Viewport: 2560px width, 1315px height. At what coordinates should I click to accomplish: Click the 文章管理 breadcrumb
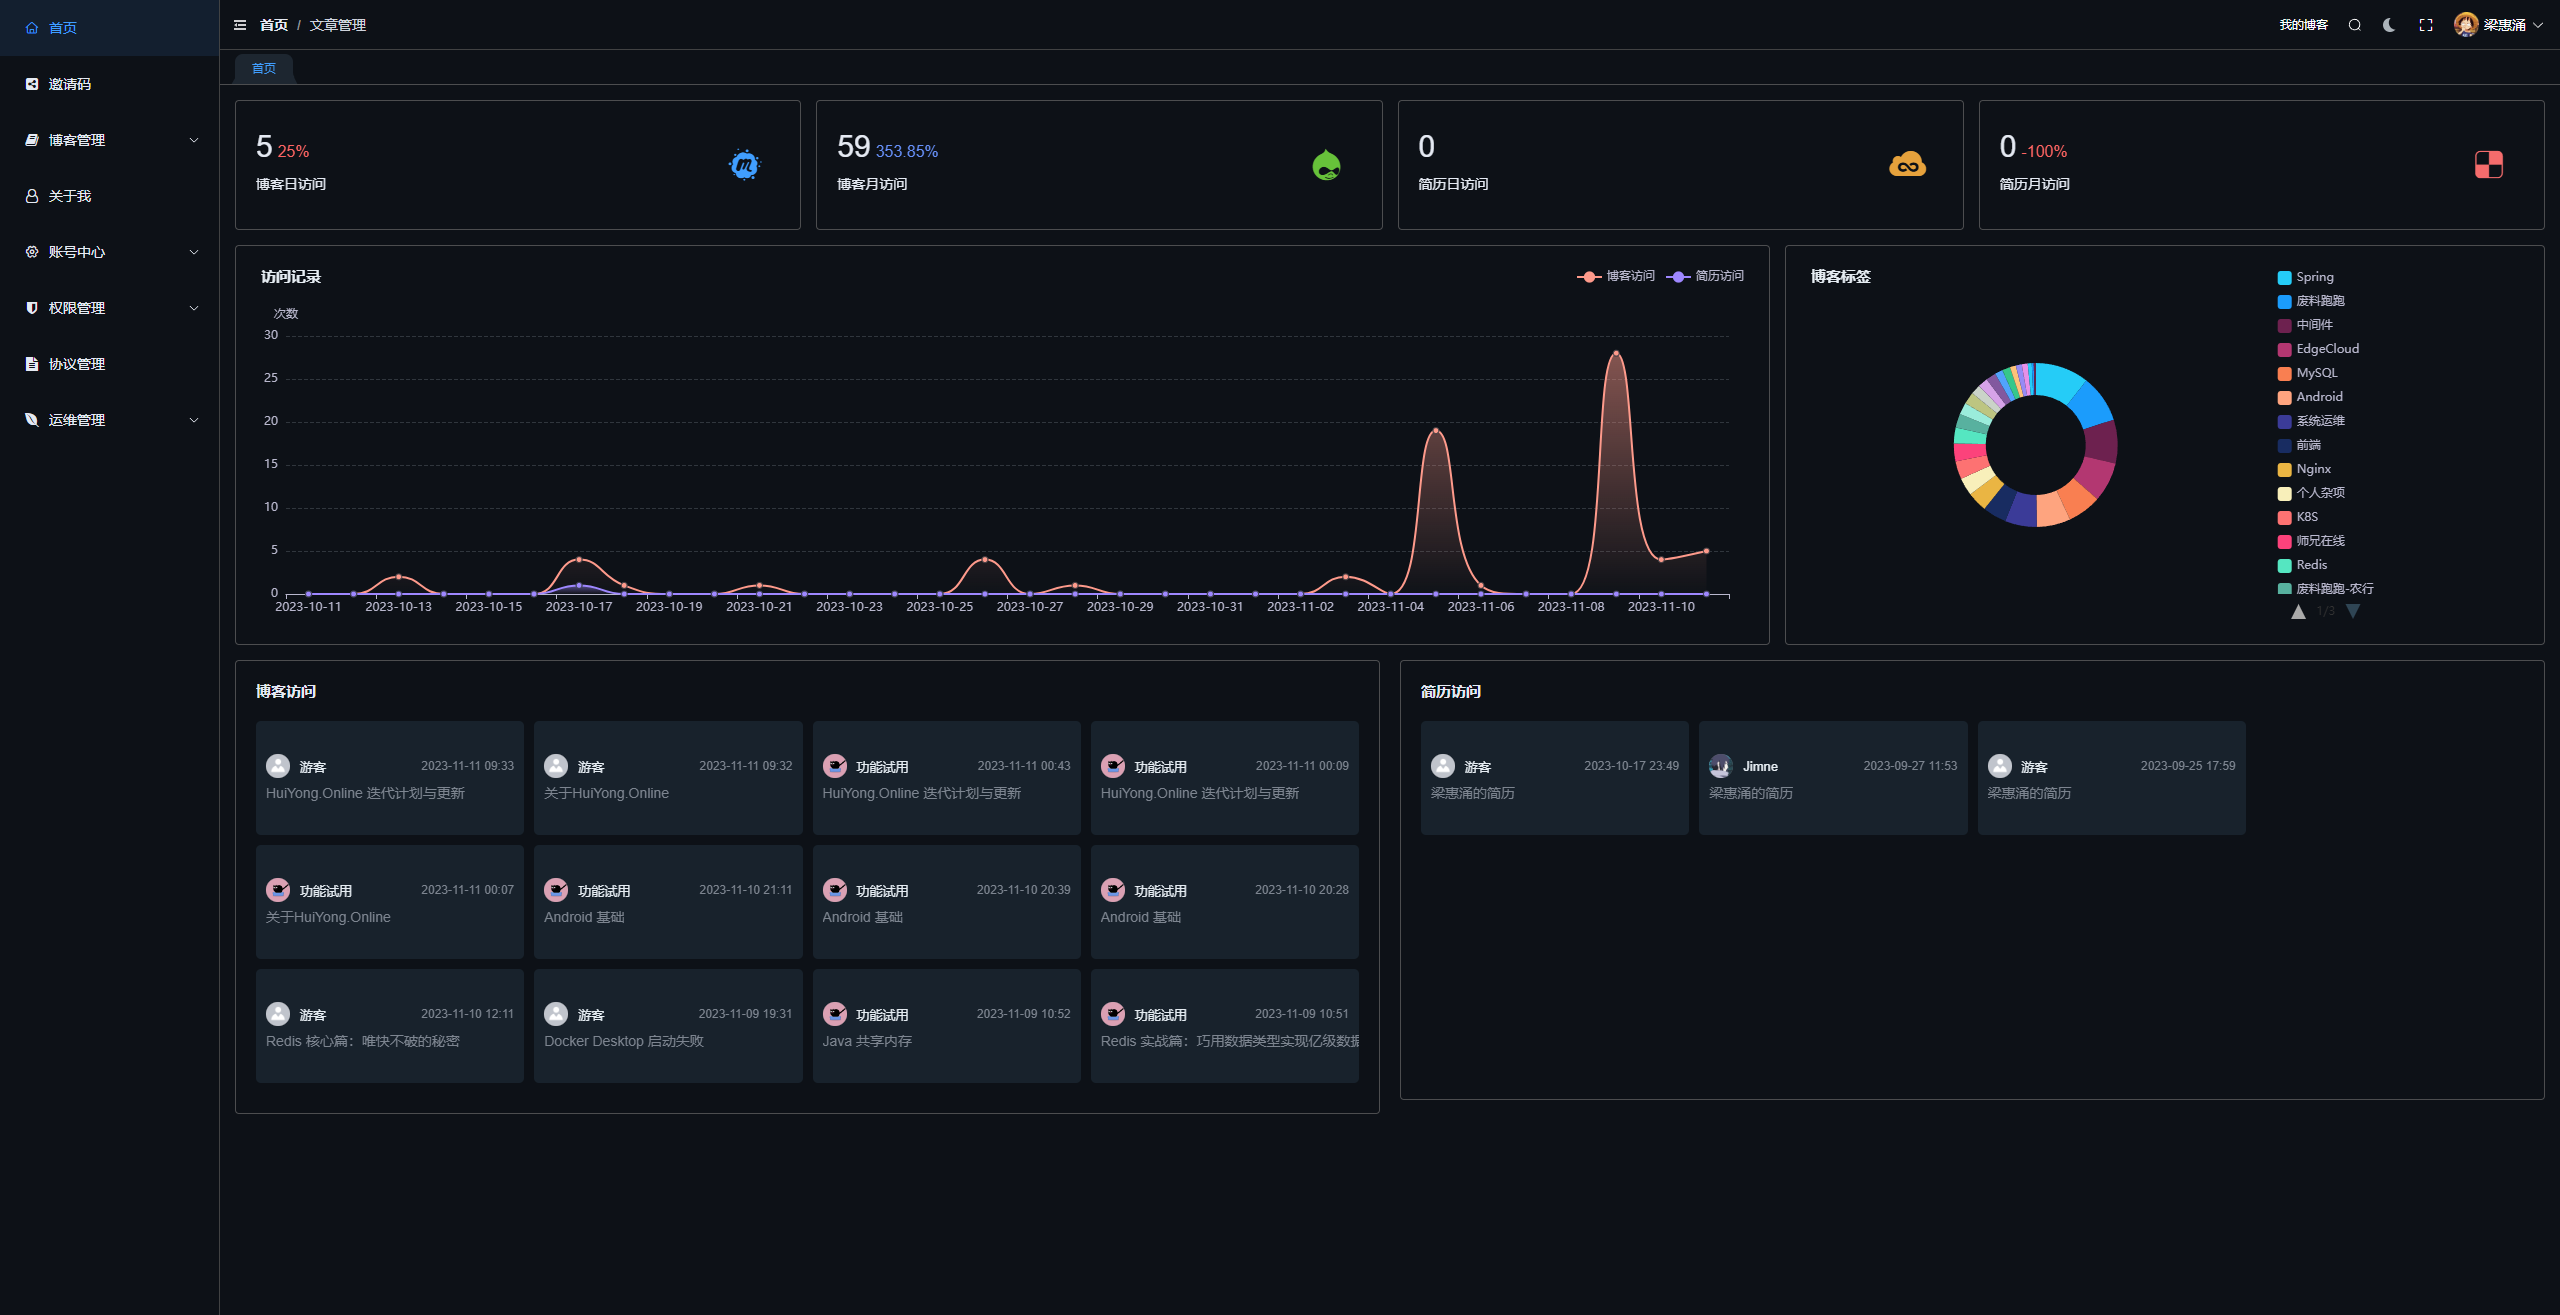(338, 25)
